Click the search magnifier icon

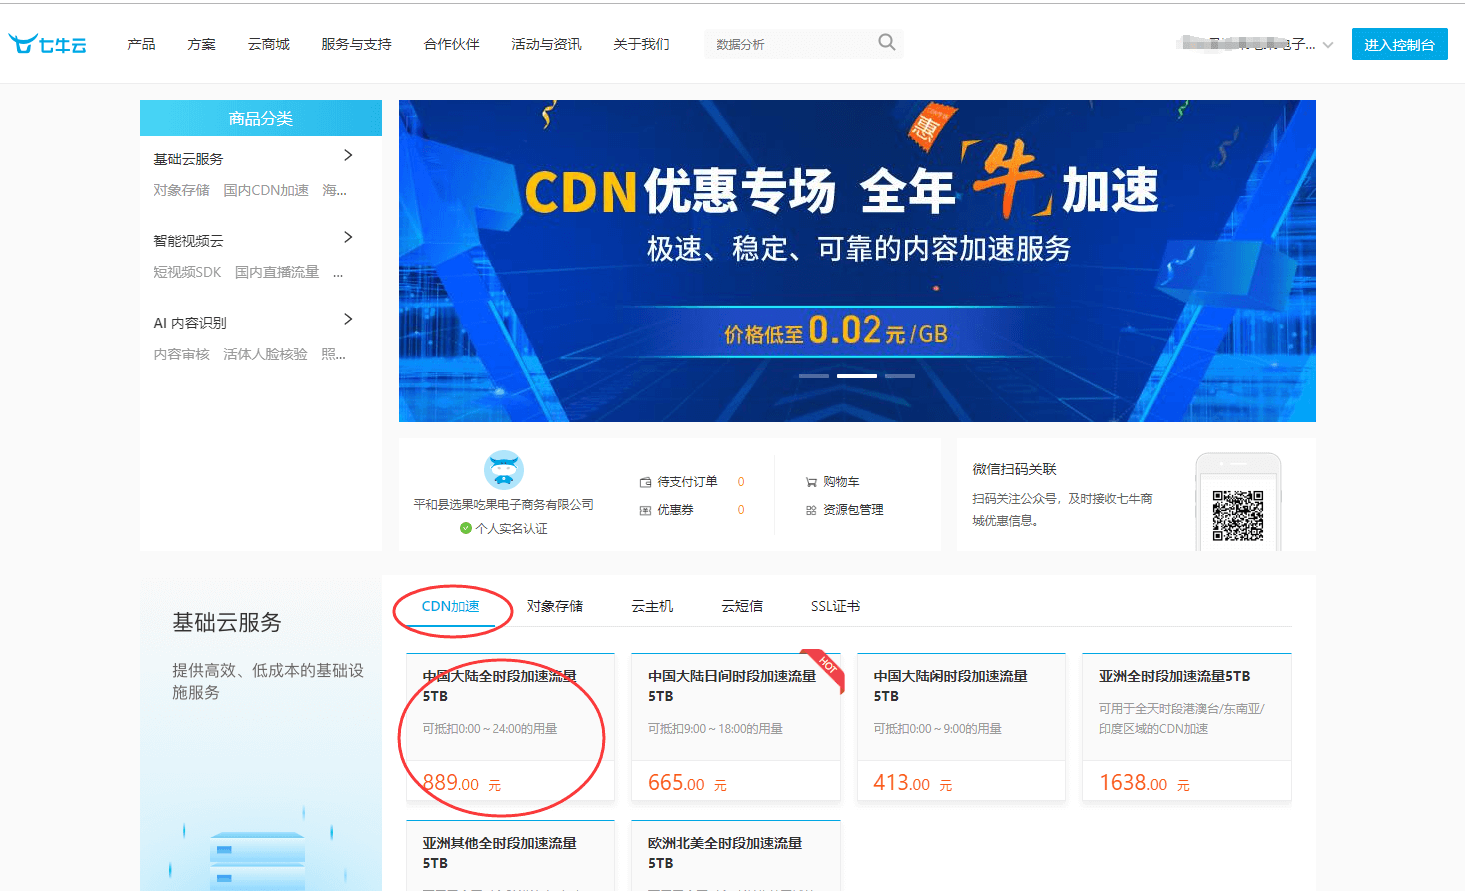pos(887,42)
